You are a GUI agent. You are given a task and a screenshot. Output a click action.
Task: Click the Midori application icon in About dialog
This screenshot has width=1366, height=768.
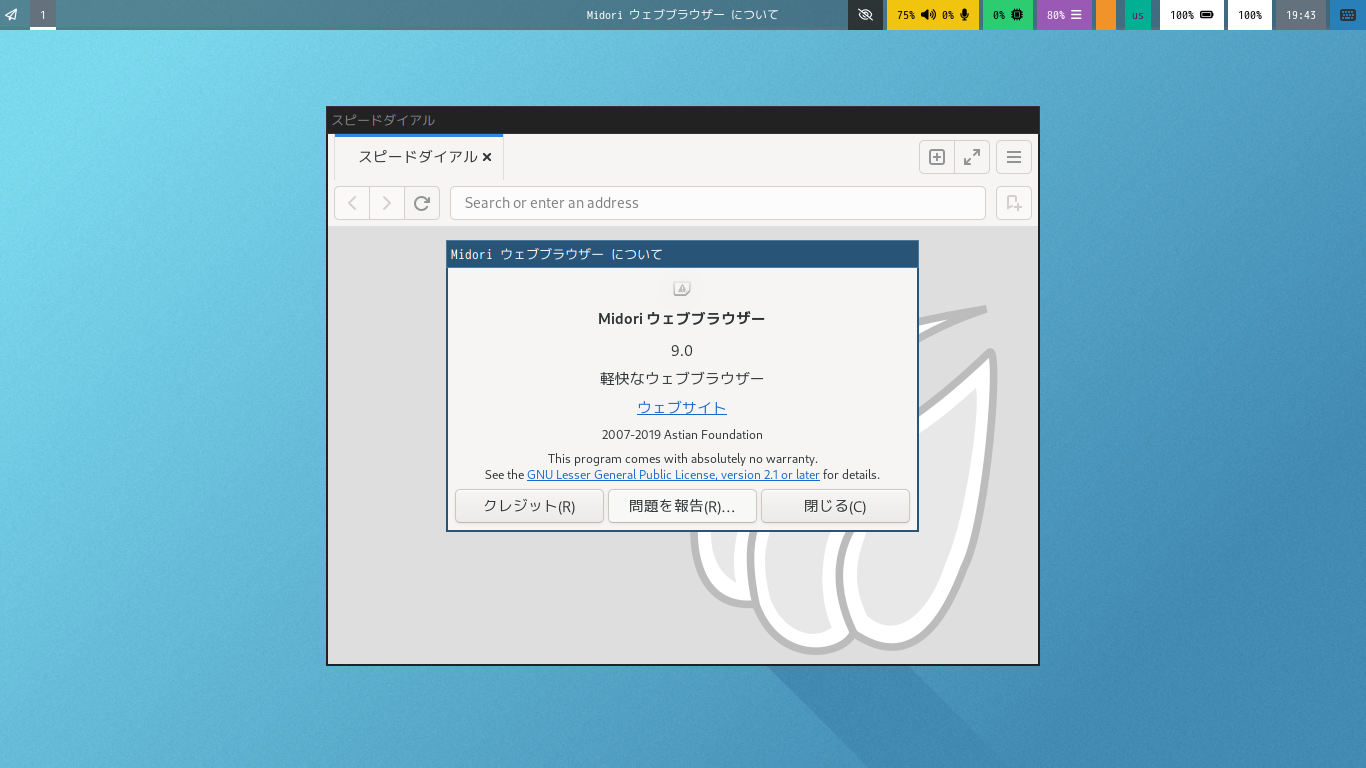coord(682,289)
